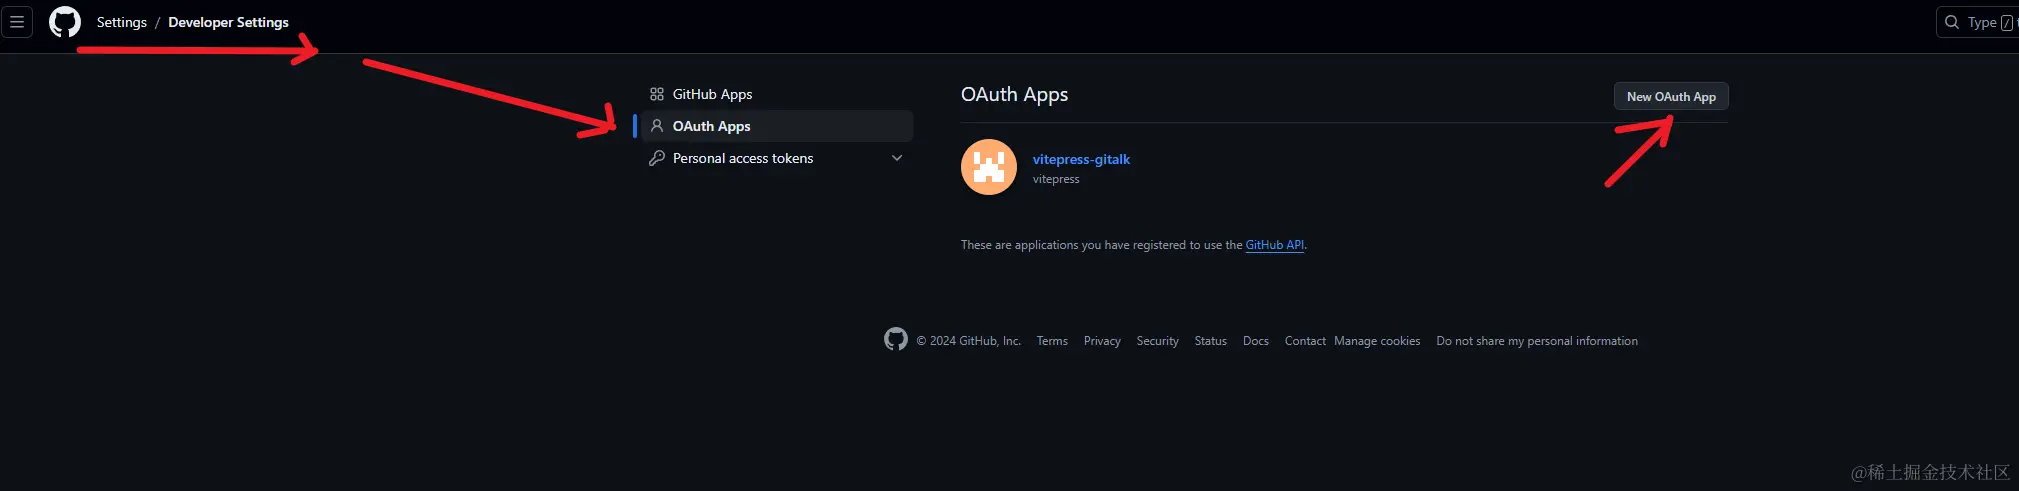Click the search magnifier icon

coord(1951,22)
